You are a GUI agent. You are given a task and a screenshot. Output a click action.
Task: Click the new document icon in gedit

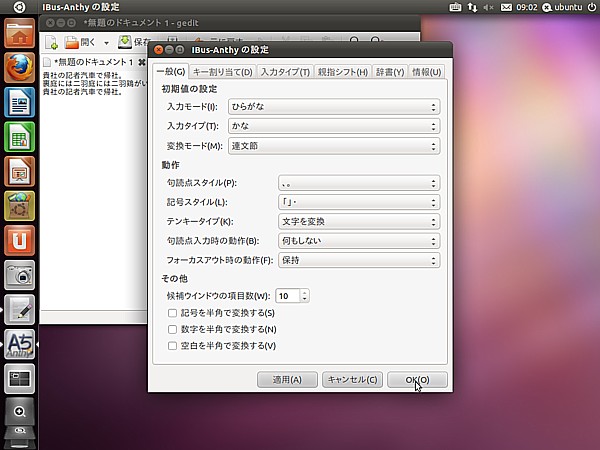[51, 42]
